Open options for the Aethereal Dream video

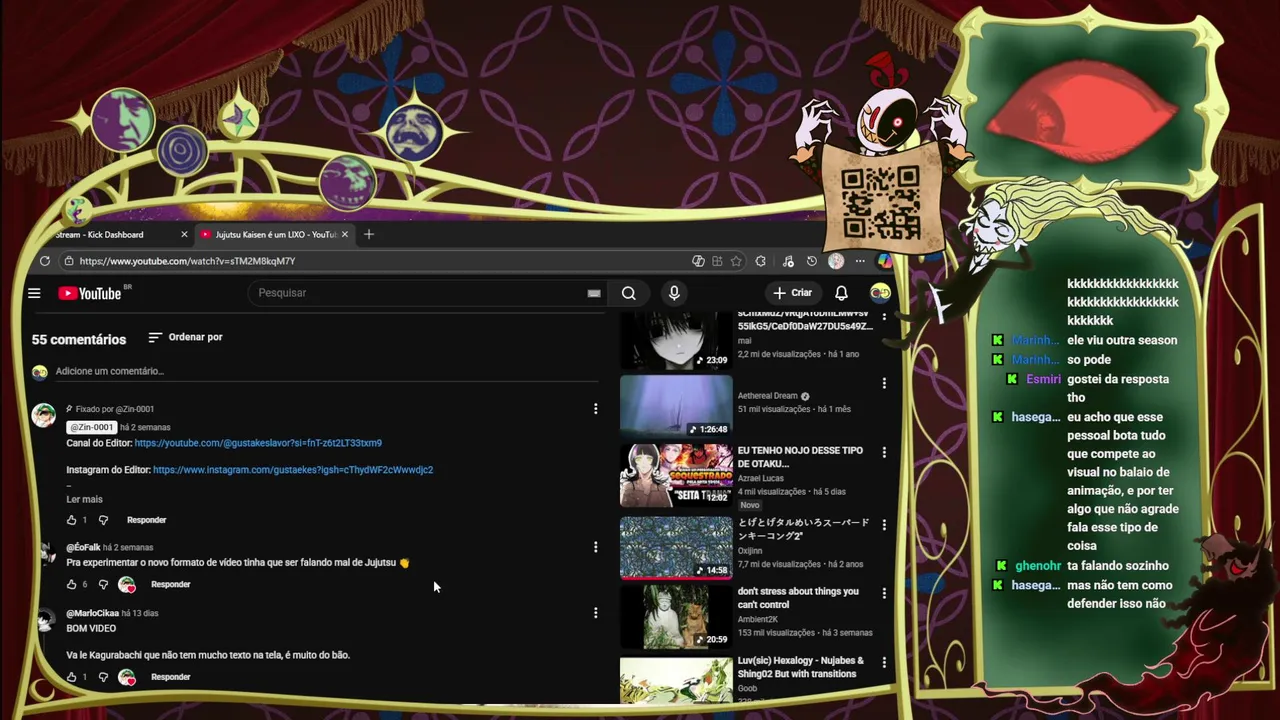pyautogui.click(x=884, y=383)
